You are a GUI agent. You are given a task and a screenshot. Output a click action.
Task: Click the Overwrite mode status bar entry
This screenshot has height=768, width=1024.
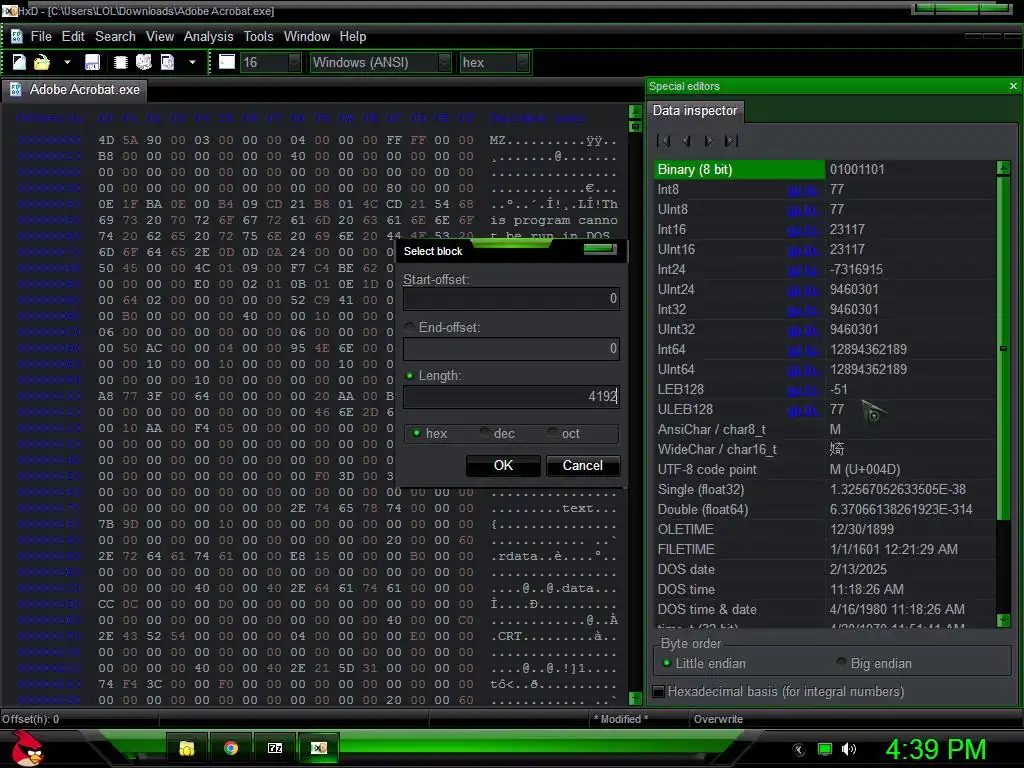718,719
